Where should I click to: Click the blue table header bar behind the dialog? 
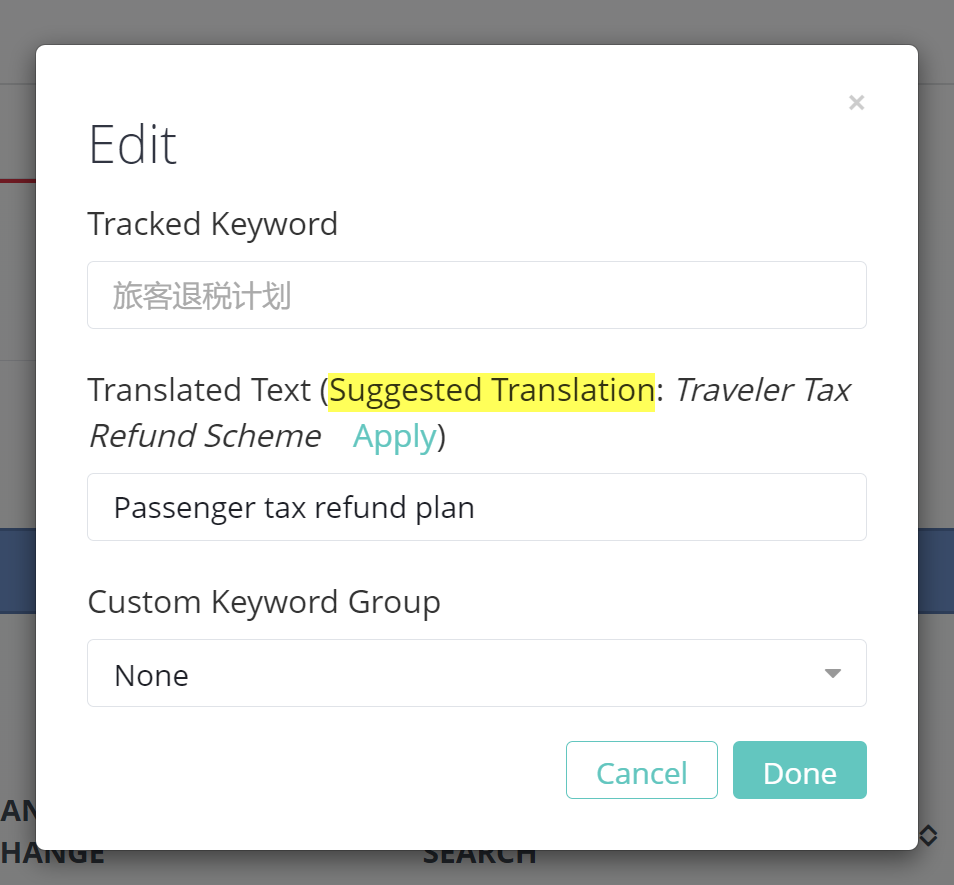coord(935,570)
